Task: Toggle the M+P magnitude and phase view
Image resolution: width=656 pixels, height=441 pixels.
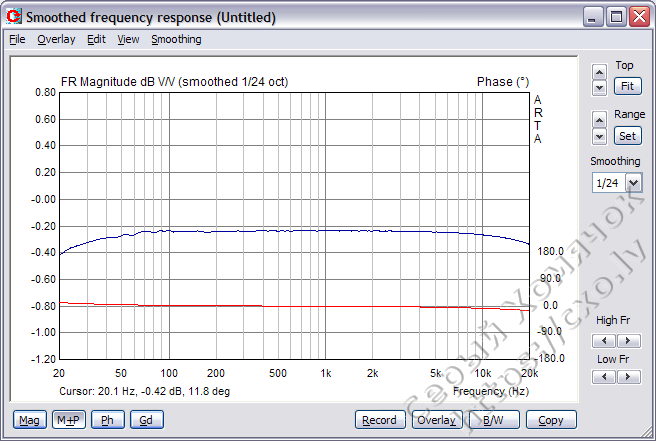Action: tap(69, 420)
